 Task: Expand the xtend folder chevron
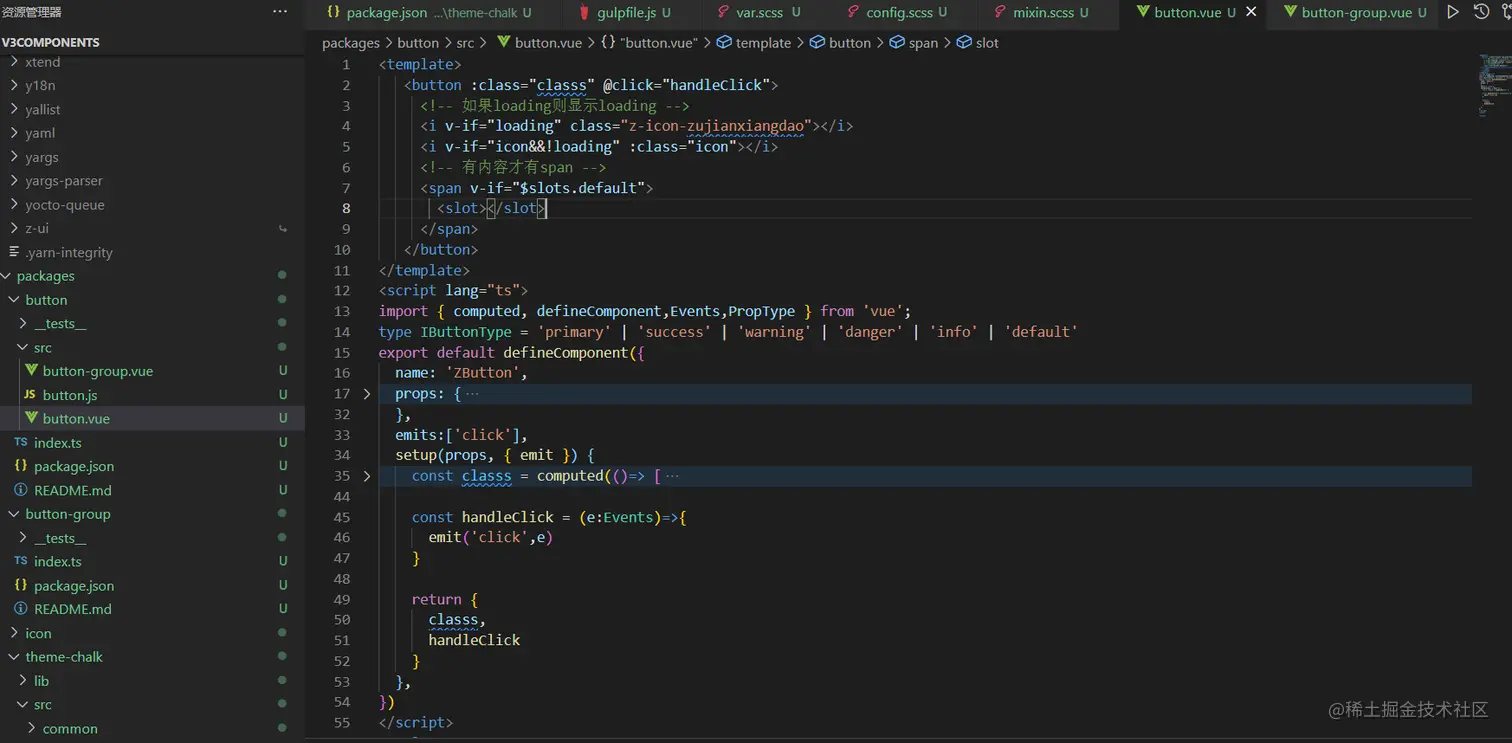click(x=14, y=62)
